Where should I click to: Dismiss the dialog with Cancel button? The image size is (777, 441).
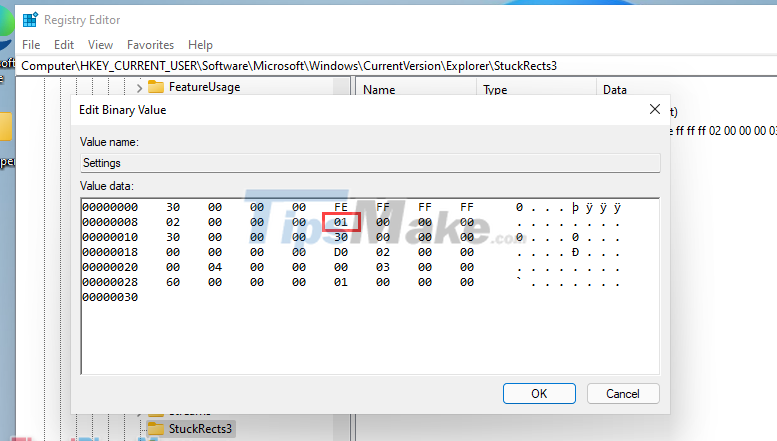pos(623,393)
